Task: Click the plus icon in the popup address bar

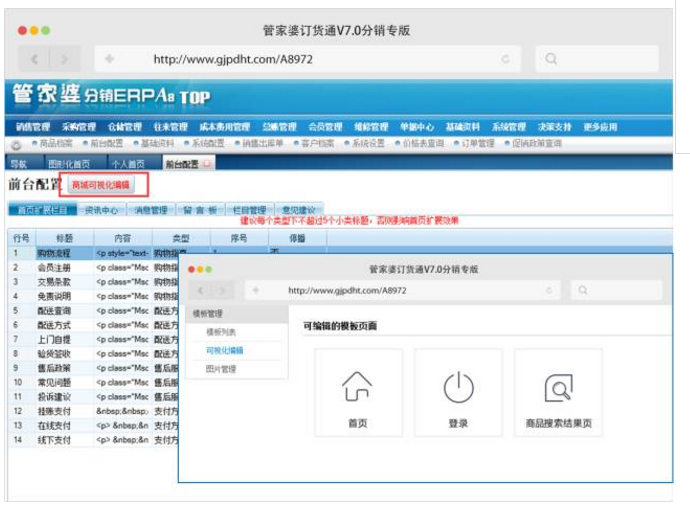Action: pos(256,290)
